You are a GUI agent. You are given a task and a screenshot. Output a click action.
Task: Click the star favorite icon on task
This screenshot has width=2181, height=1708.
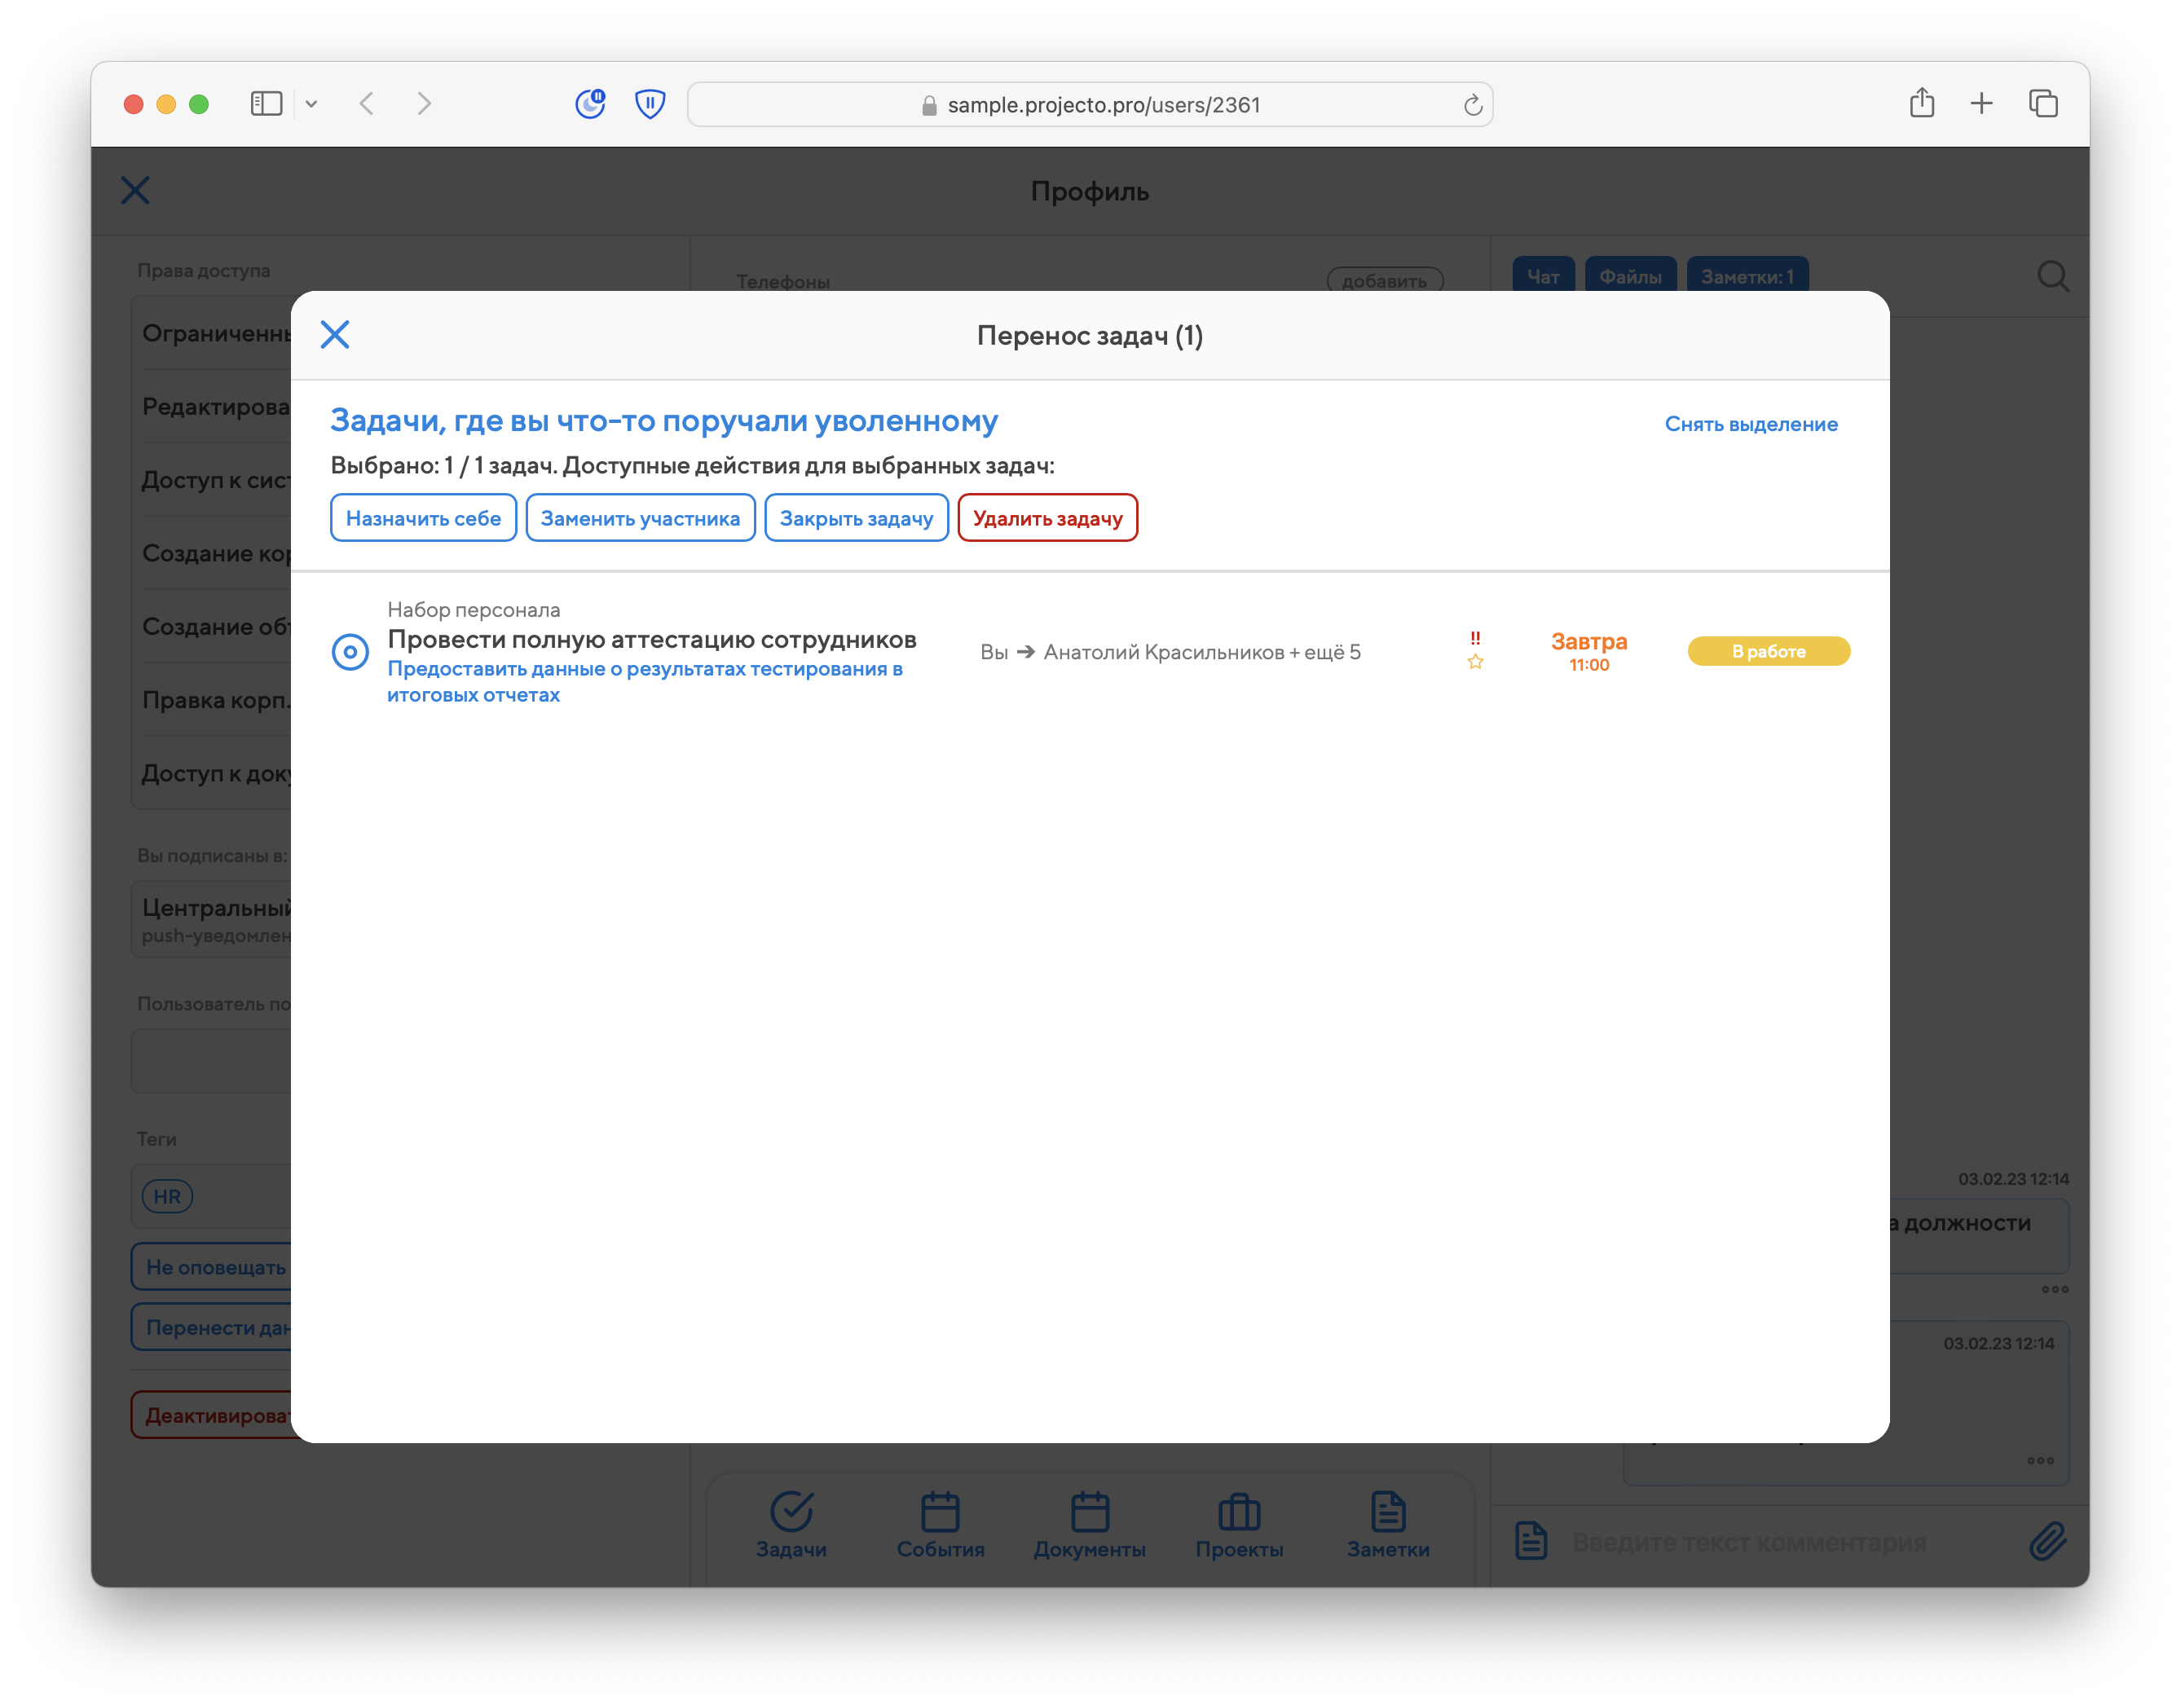tap(1475, 662)
